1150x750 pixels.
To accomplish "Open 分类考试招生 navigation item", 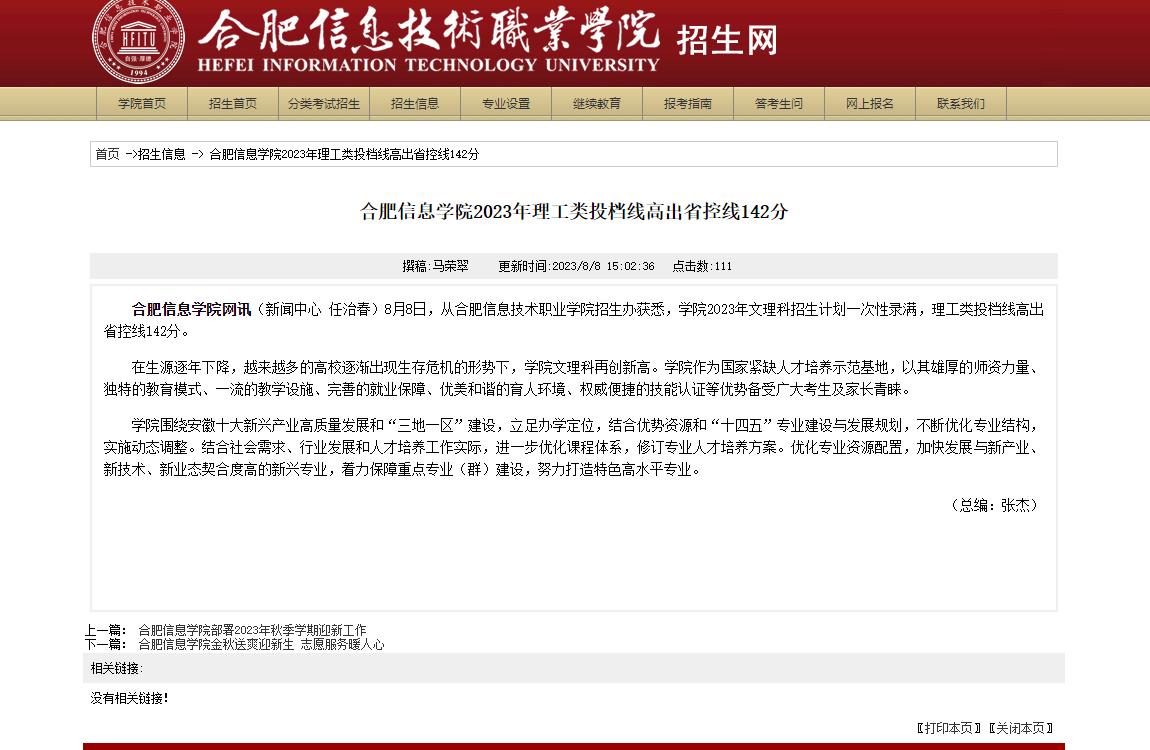I will click(324, 103).
